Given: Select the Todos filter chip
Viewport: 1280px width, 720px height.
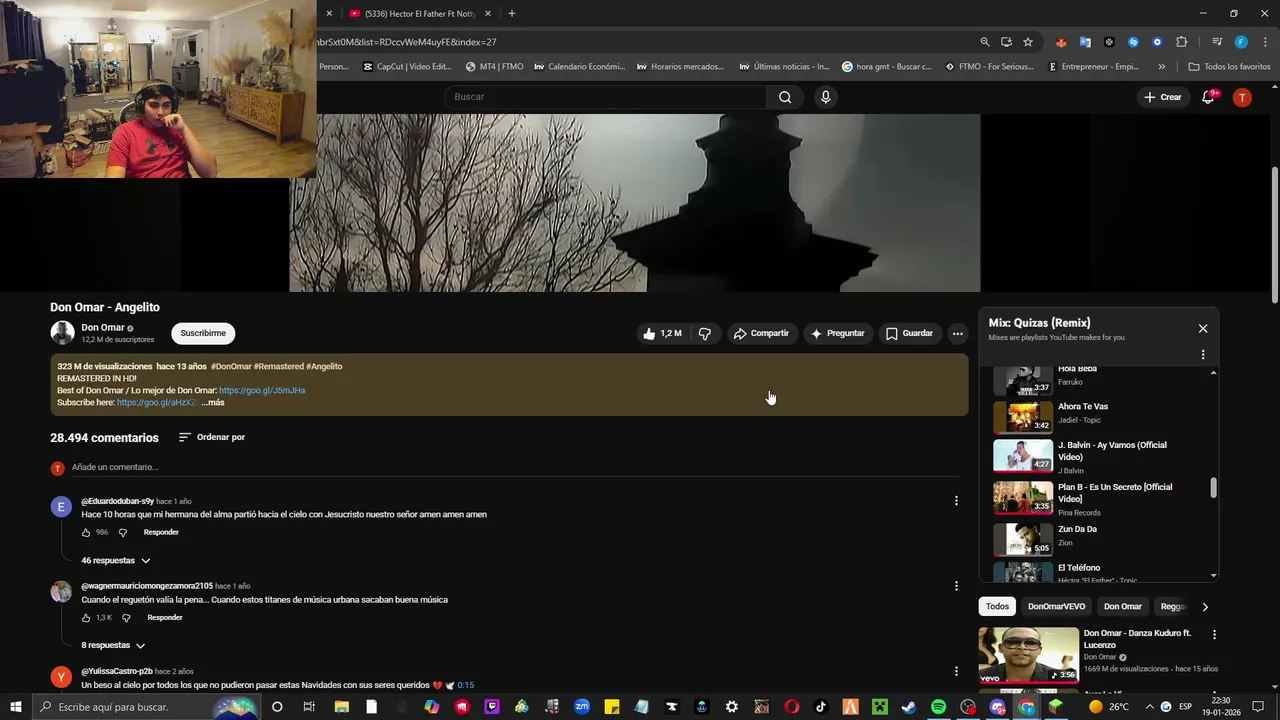Looking at the screenshot, I should pyautogui.click(x=997, y=606).
